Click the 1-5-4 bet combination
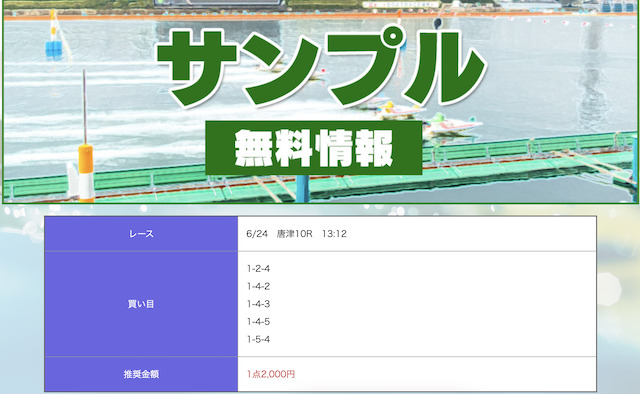 click(x=258, y=339)
